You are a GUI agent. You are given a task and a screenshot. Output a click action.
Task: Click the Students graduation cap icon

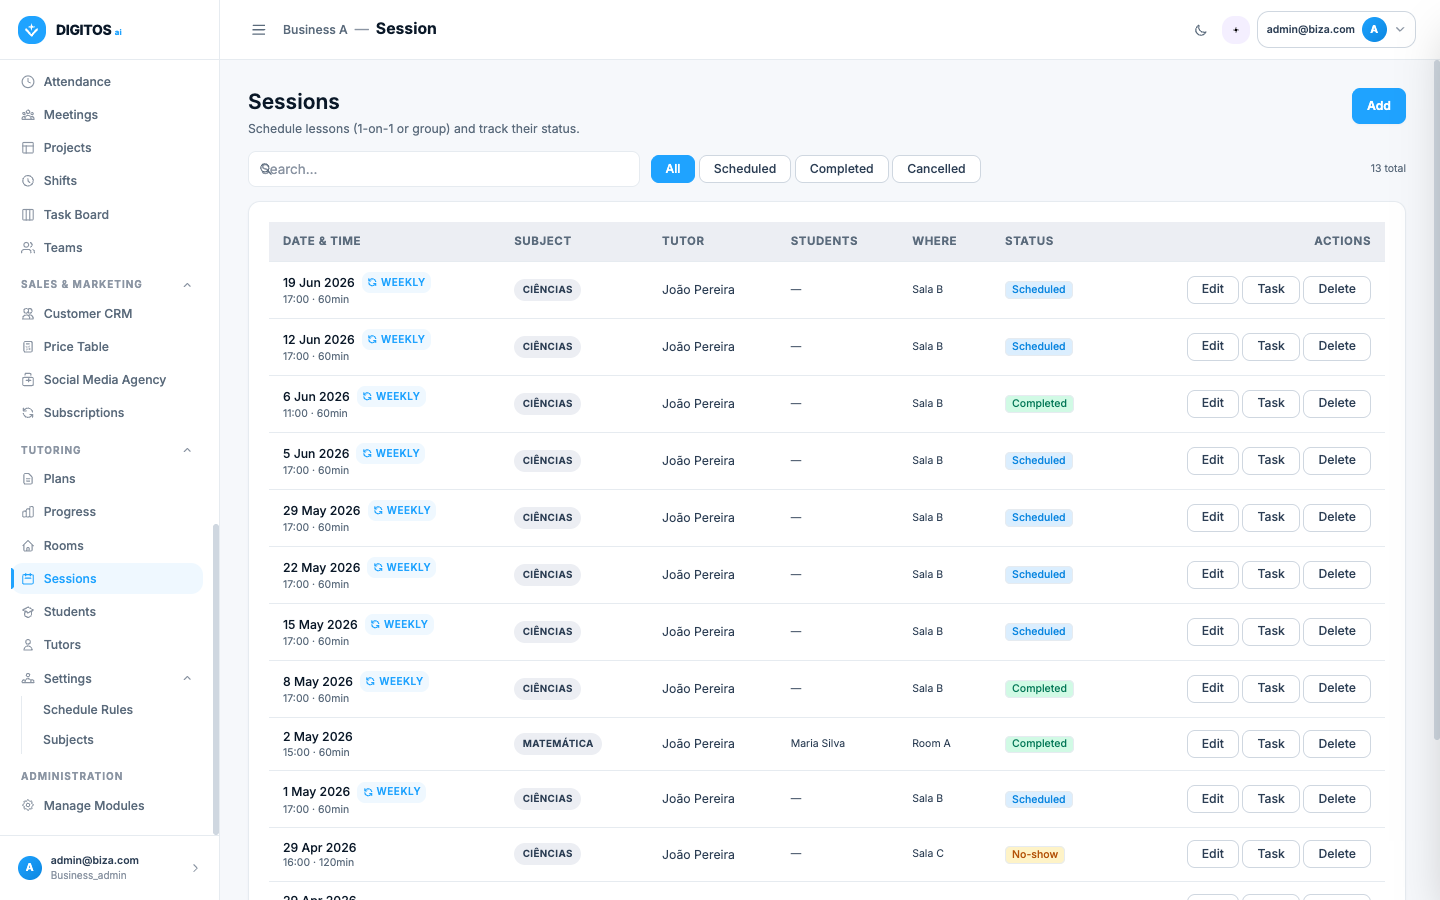pos(28,612)
